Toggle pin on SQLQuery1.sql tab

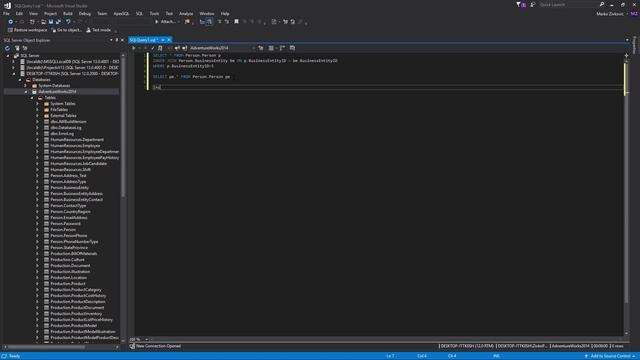pyautogui.click(x=163, y=40)
